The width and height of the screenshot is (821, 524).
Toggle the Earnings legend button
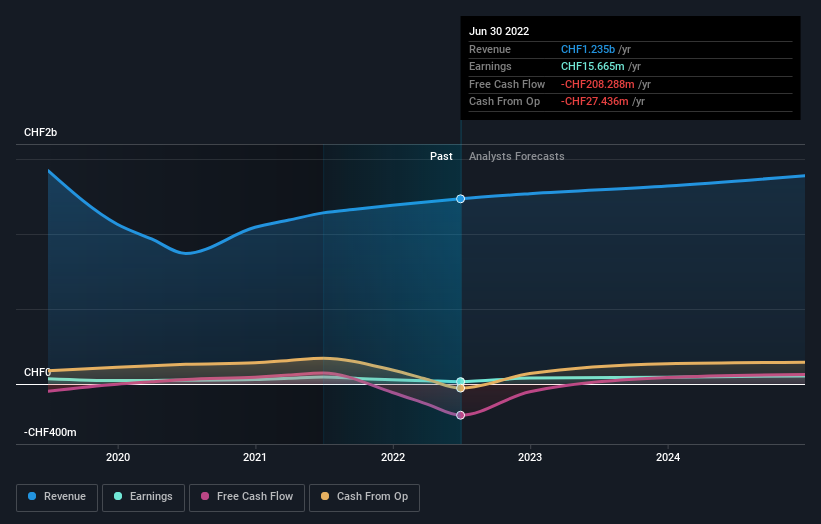(143, 497)
